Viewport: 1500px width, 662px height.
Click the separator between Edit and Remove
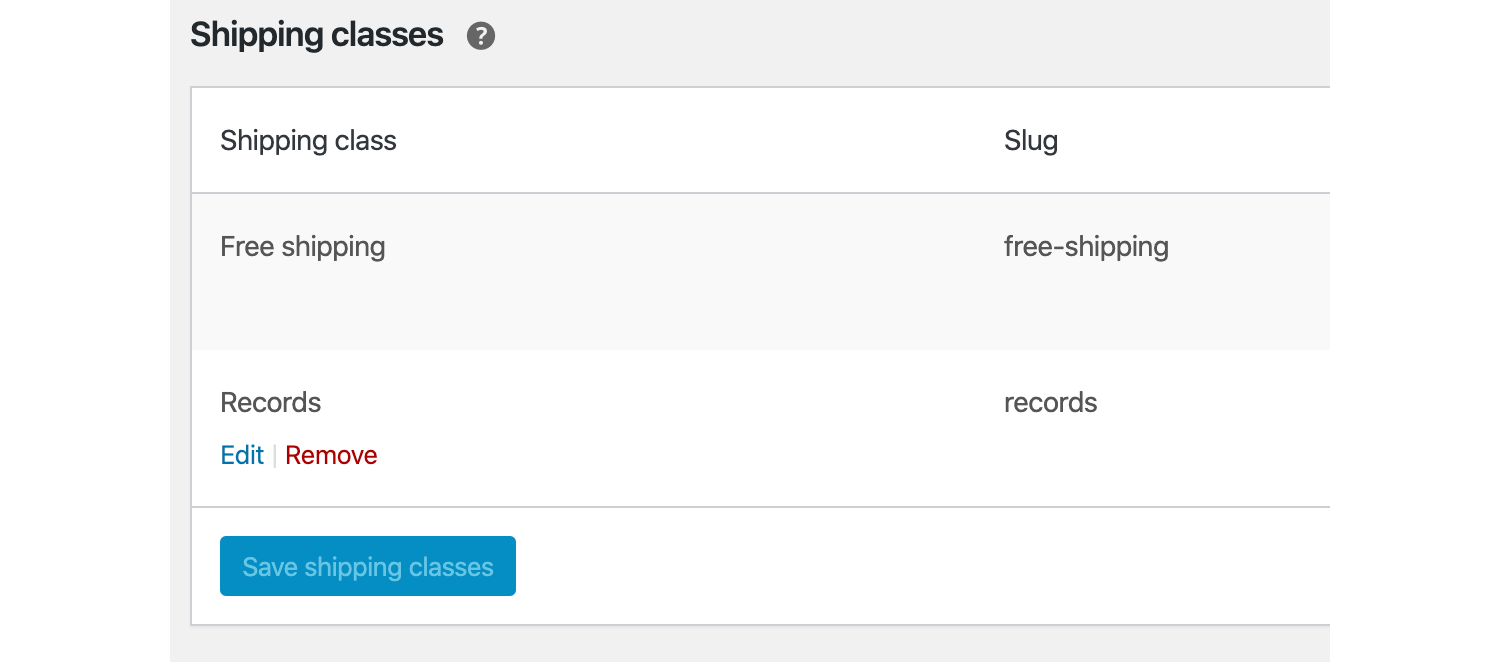(274, 456)
